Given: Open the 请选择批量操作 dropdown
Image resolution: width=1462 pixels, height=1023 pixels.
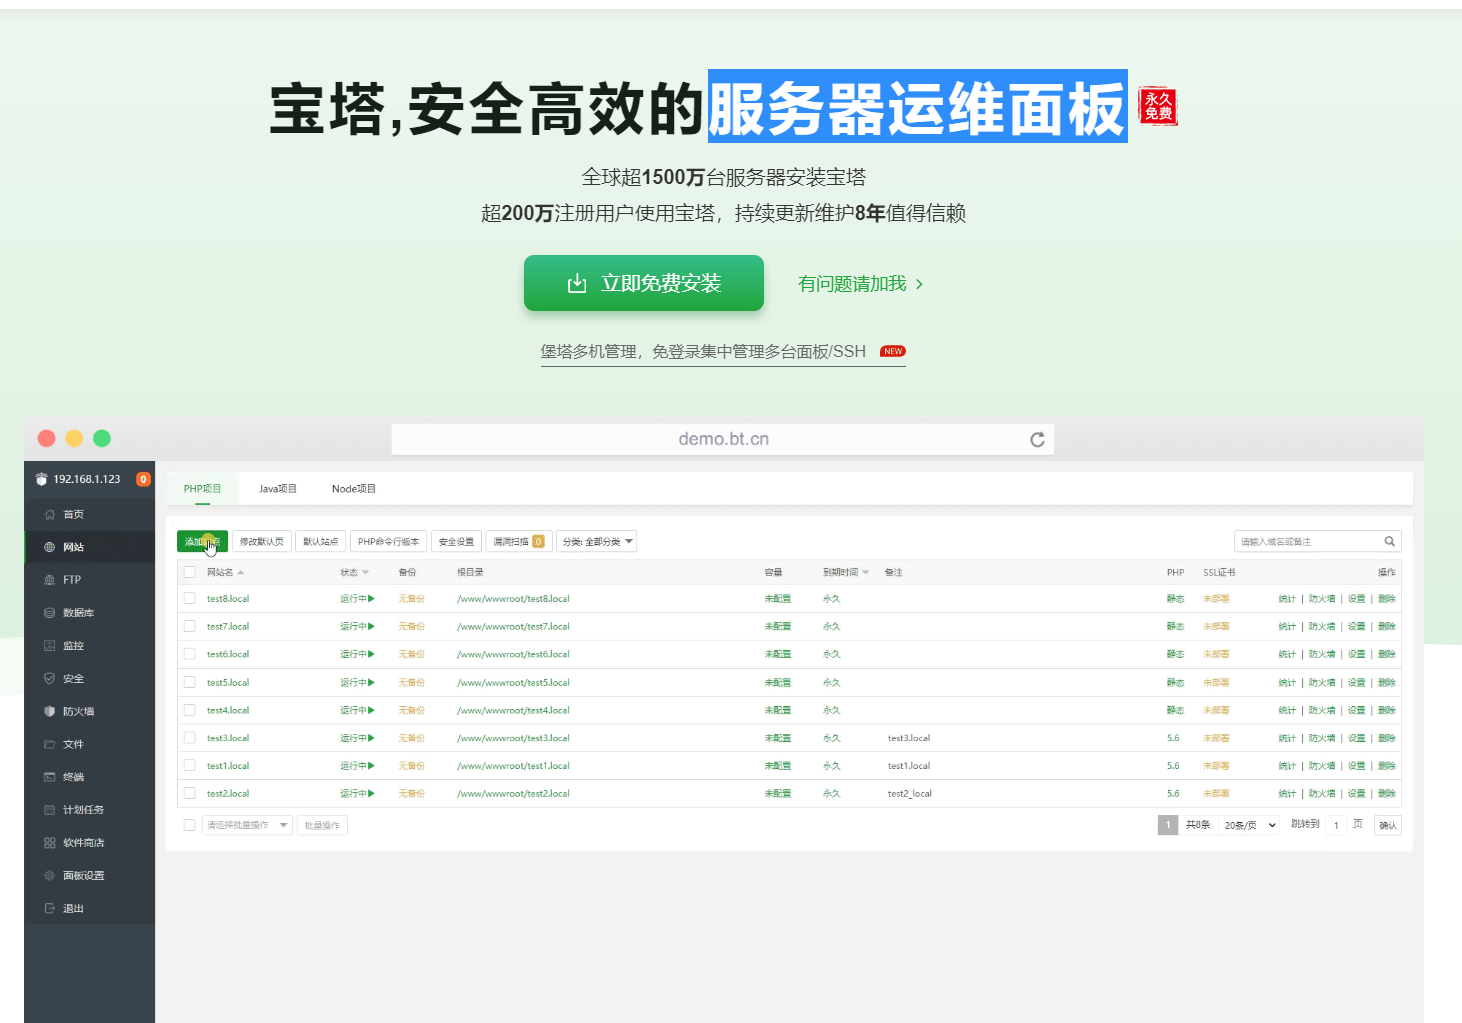Looking at the screenshot, I should pos(247,825).
